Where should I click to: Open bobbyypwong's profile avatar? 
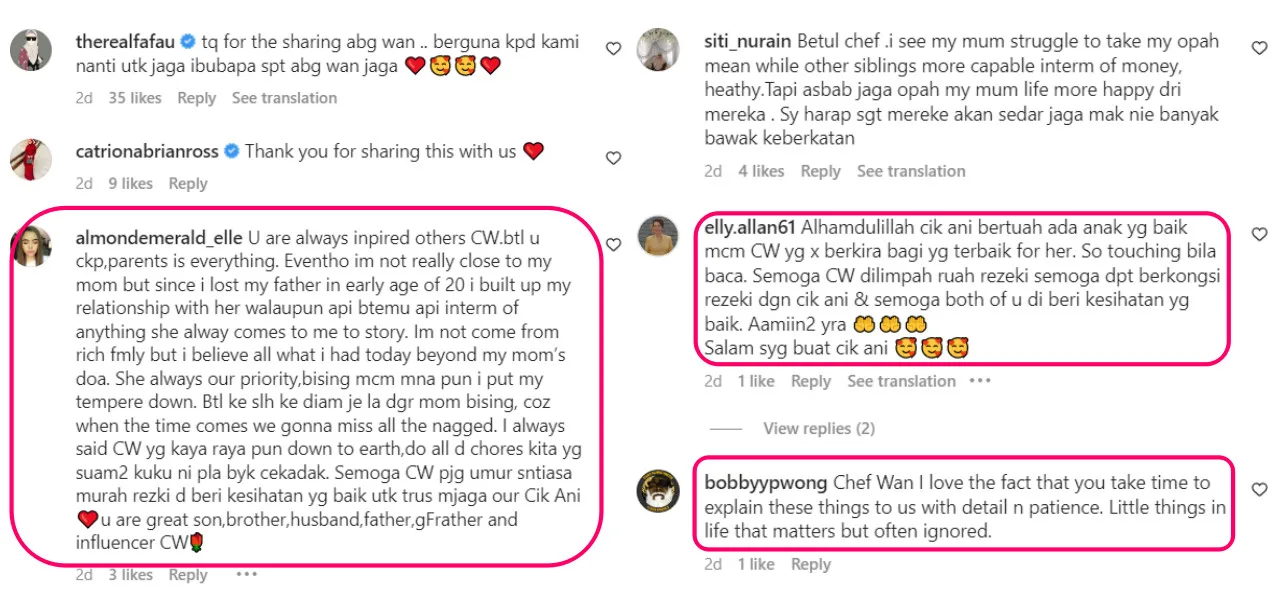(x=659, y=490)
